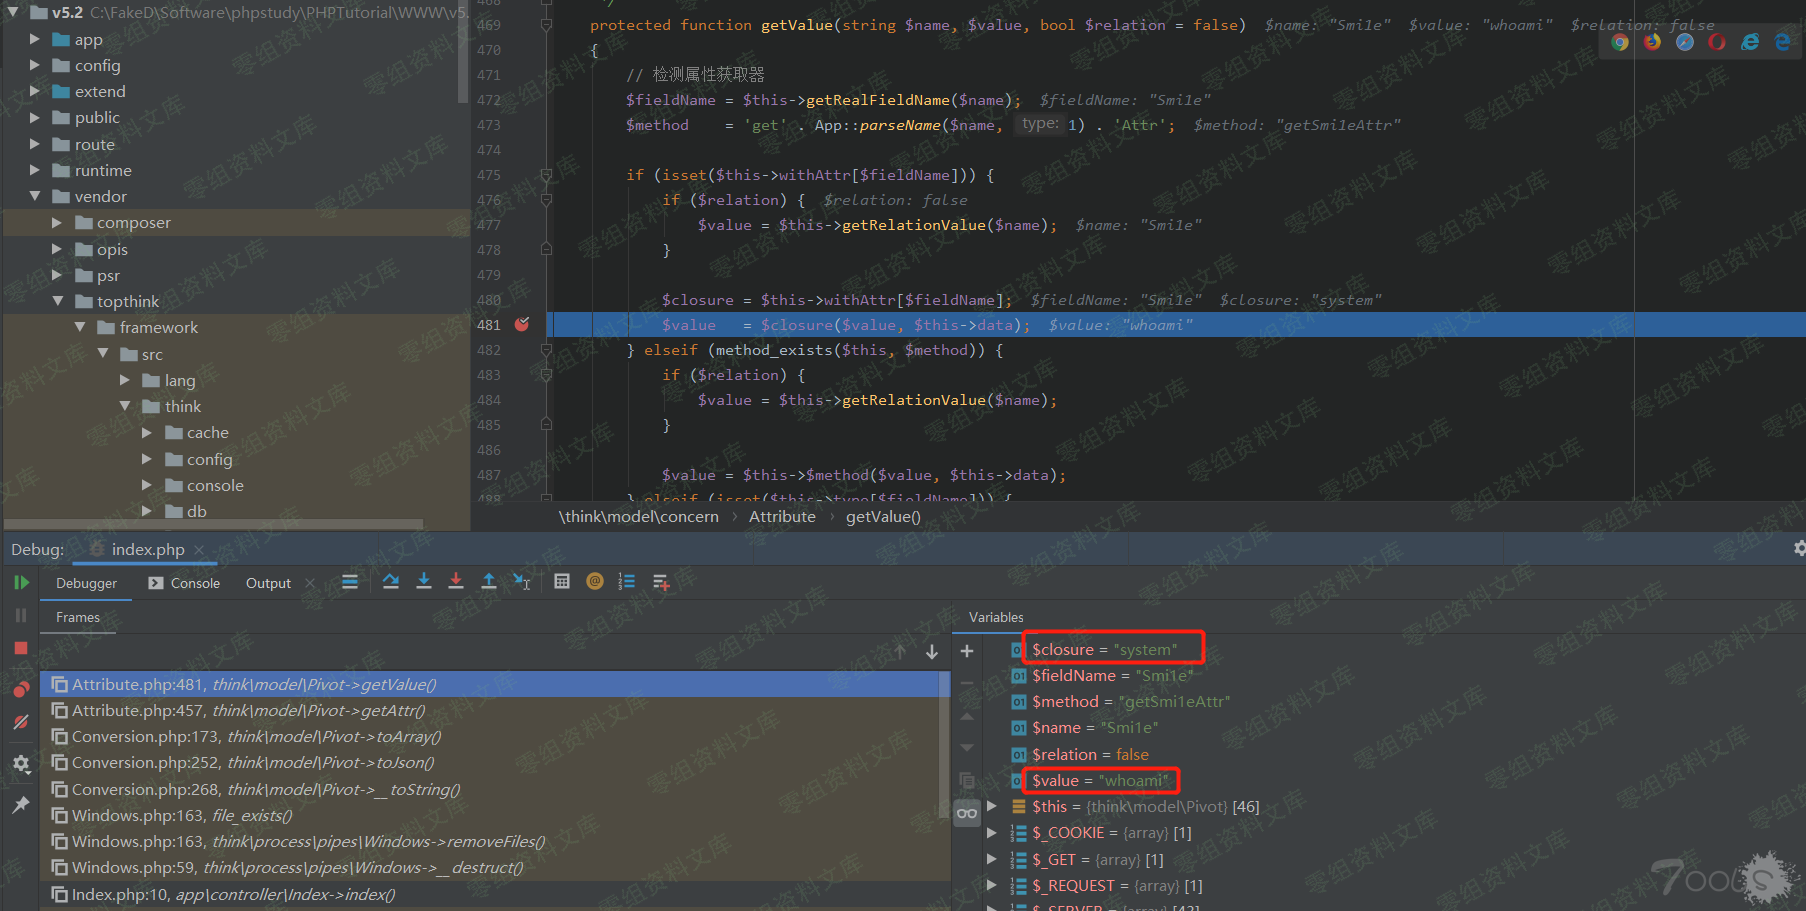Click the Step Out icon

click(x=489, y=582)
